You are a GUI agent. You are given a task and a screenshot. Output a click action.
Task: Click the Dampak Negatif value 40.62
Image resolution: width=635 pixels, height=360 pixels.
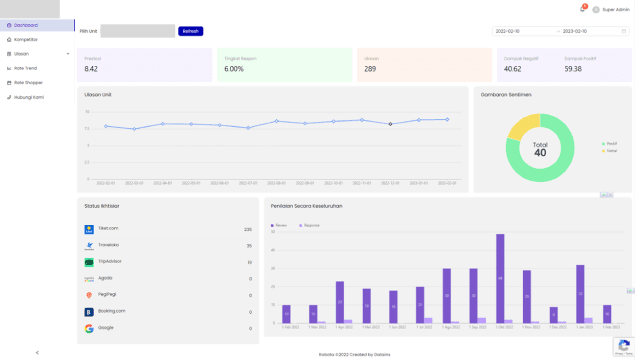[x=512, y=69]
